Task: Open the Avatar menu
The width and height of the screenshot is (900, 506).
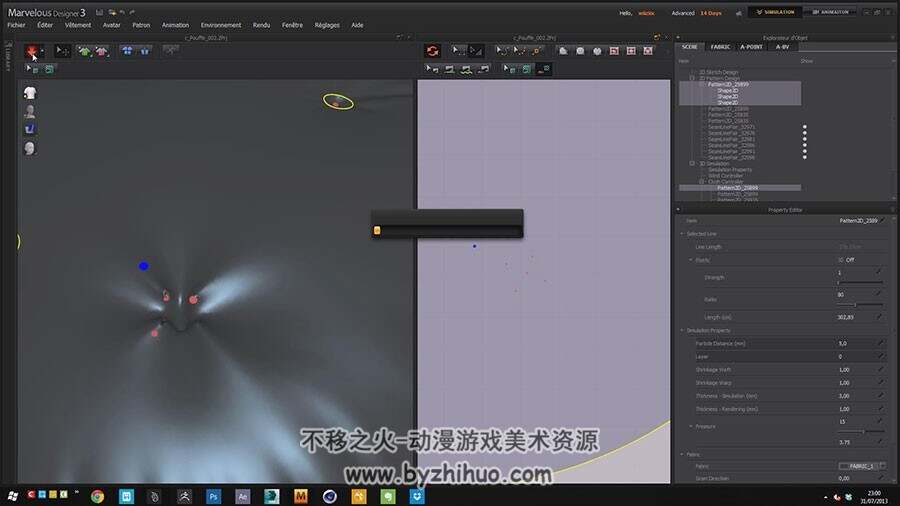Action: [x=111, y=25]
